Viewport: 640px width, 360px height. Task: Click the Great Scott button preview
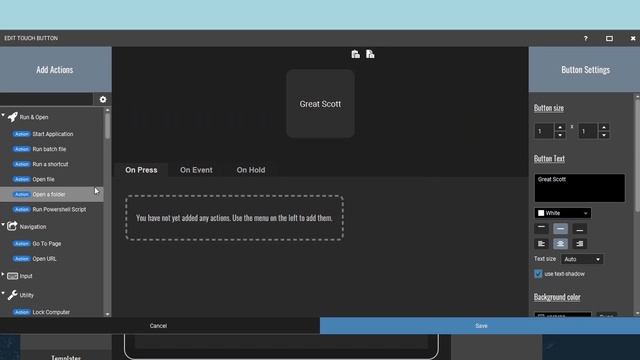click(320, 104)
